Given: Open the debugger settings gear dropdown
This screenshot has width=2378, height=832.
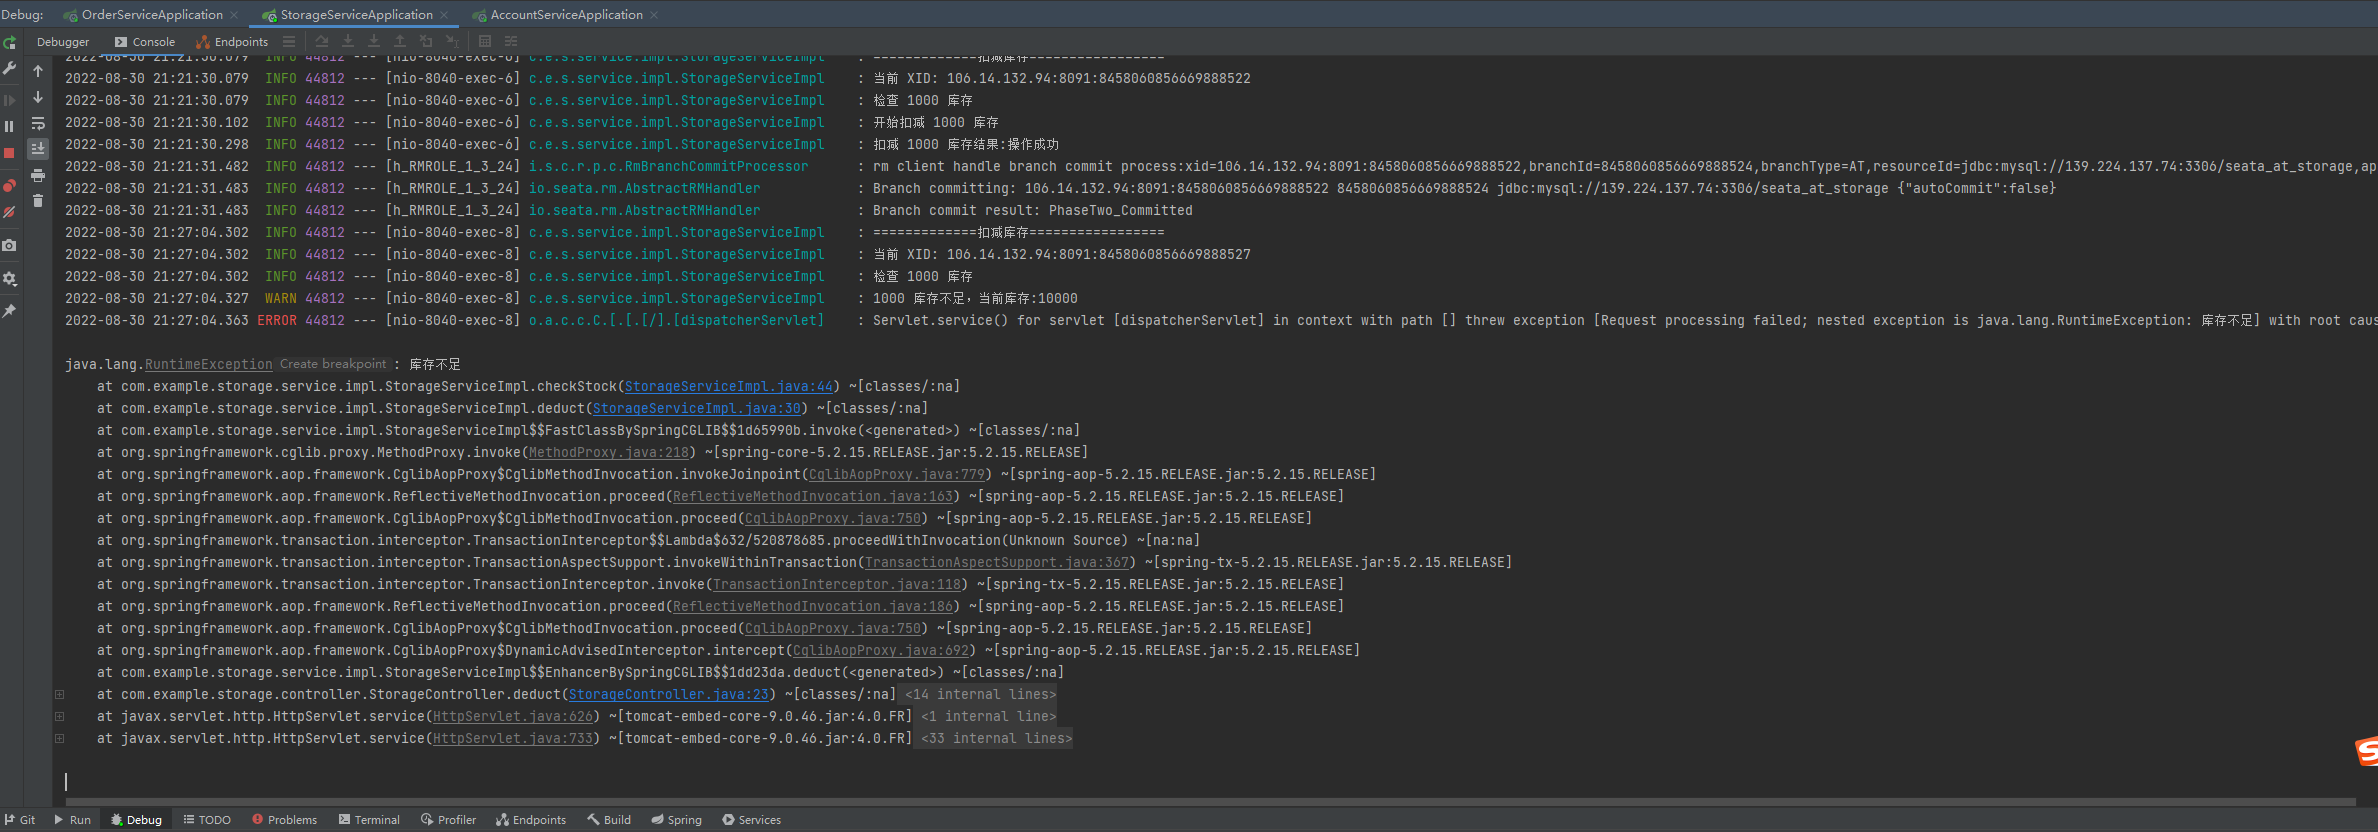Looking at the screenshot, I should click(x=9, y=279).
